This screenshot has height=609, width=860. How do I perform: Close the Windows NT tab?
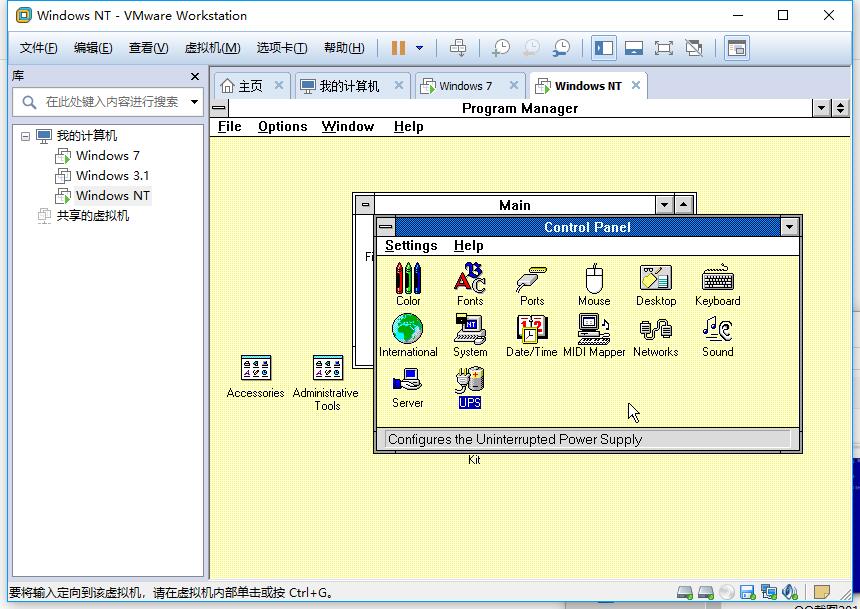pyautogui.click(x=636, y=85)
